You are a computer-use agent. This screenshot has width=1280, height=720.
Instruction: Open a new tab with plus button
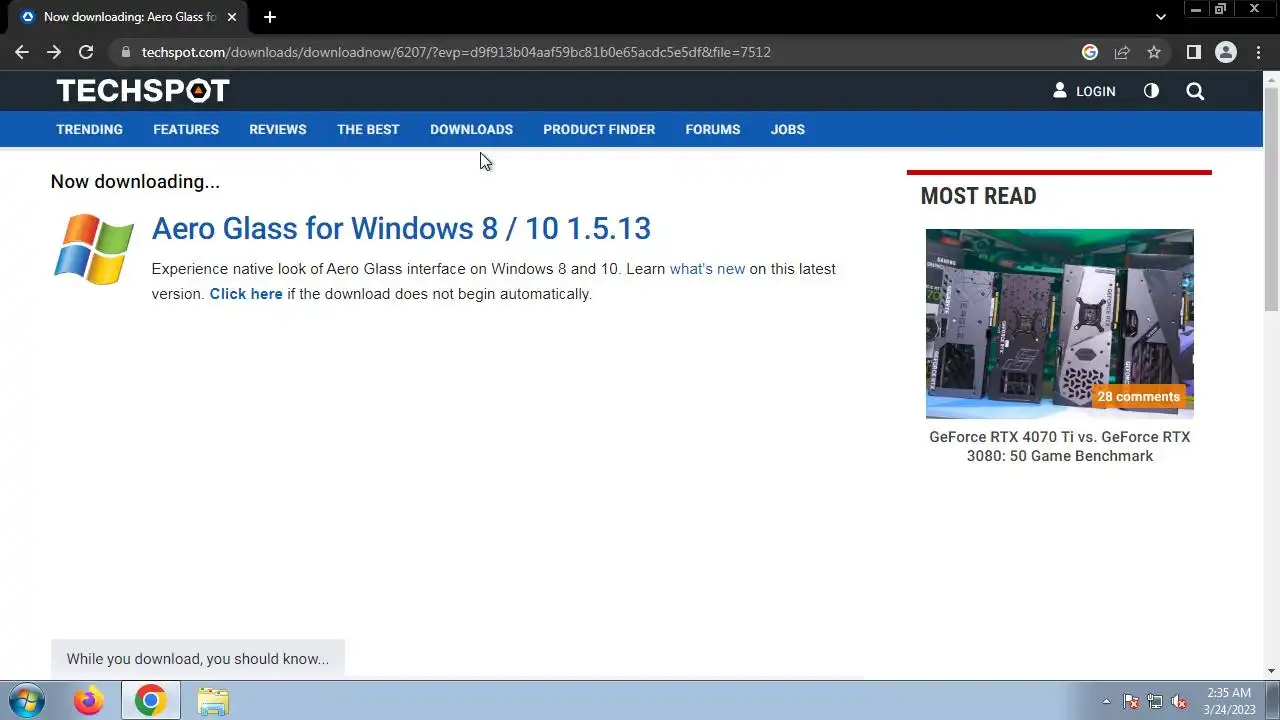(x=270, y=17)
